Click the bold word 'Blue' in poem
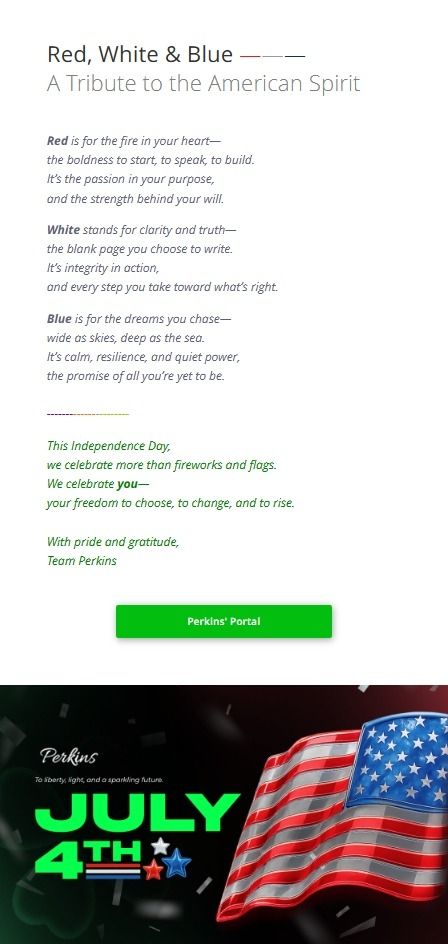Image resolution: width=448 pixels, height=944 pixels. click(x=59, y=318)
